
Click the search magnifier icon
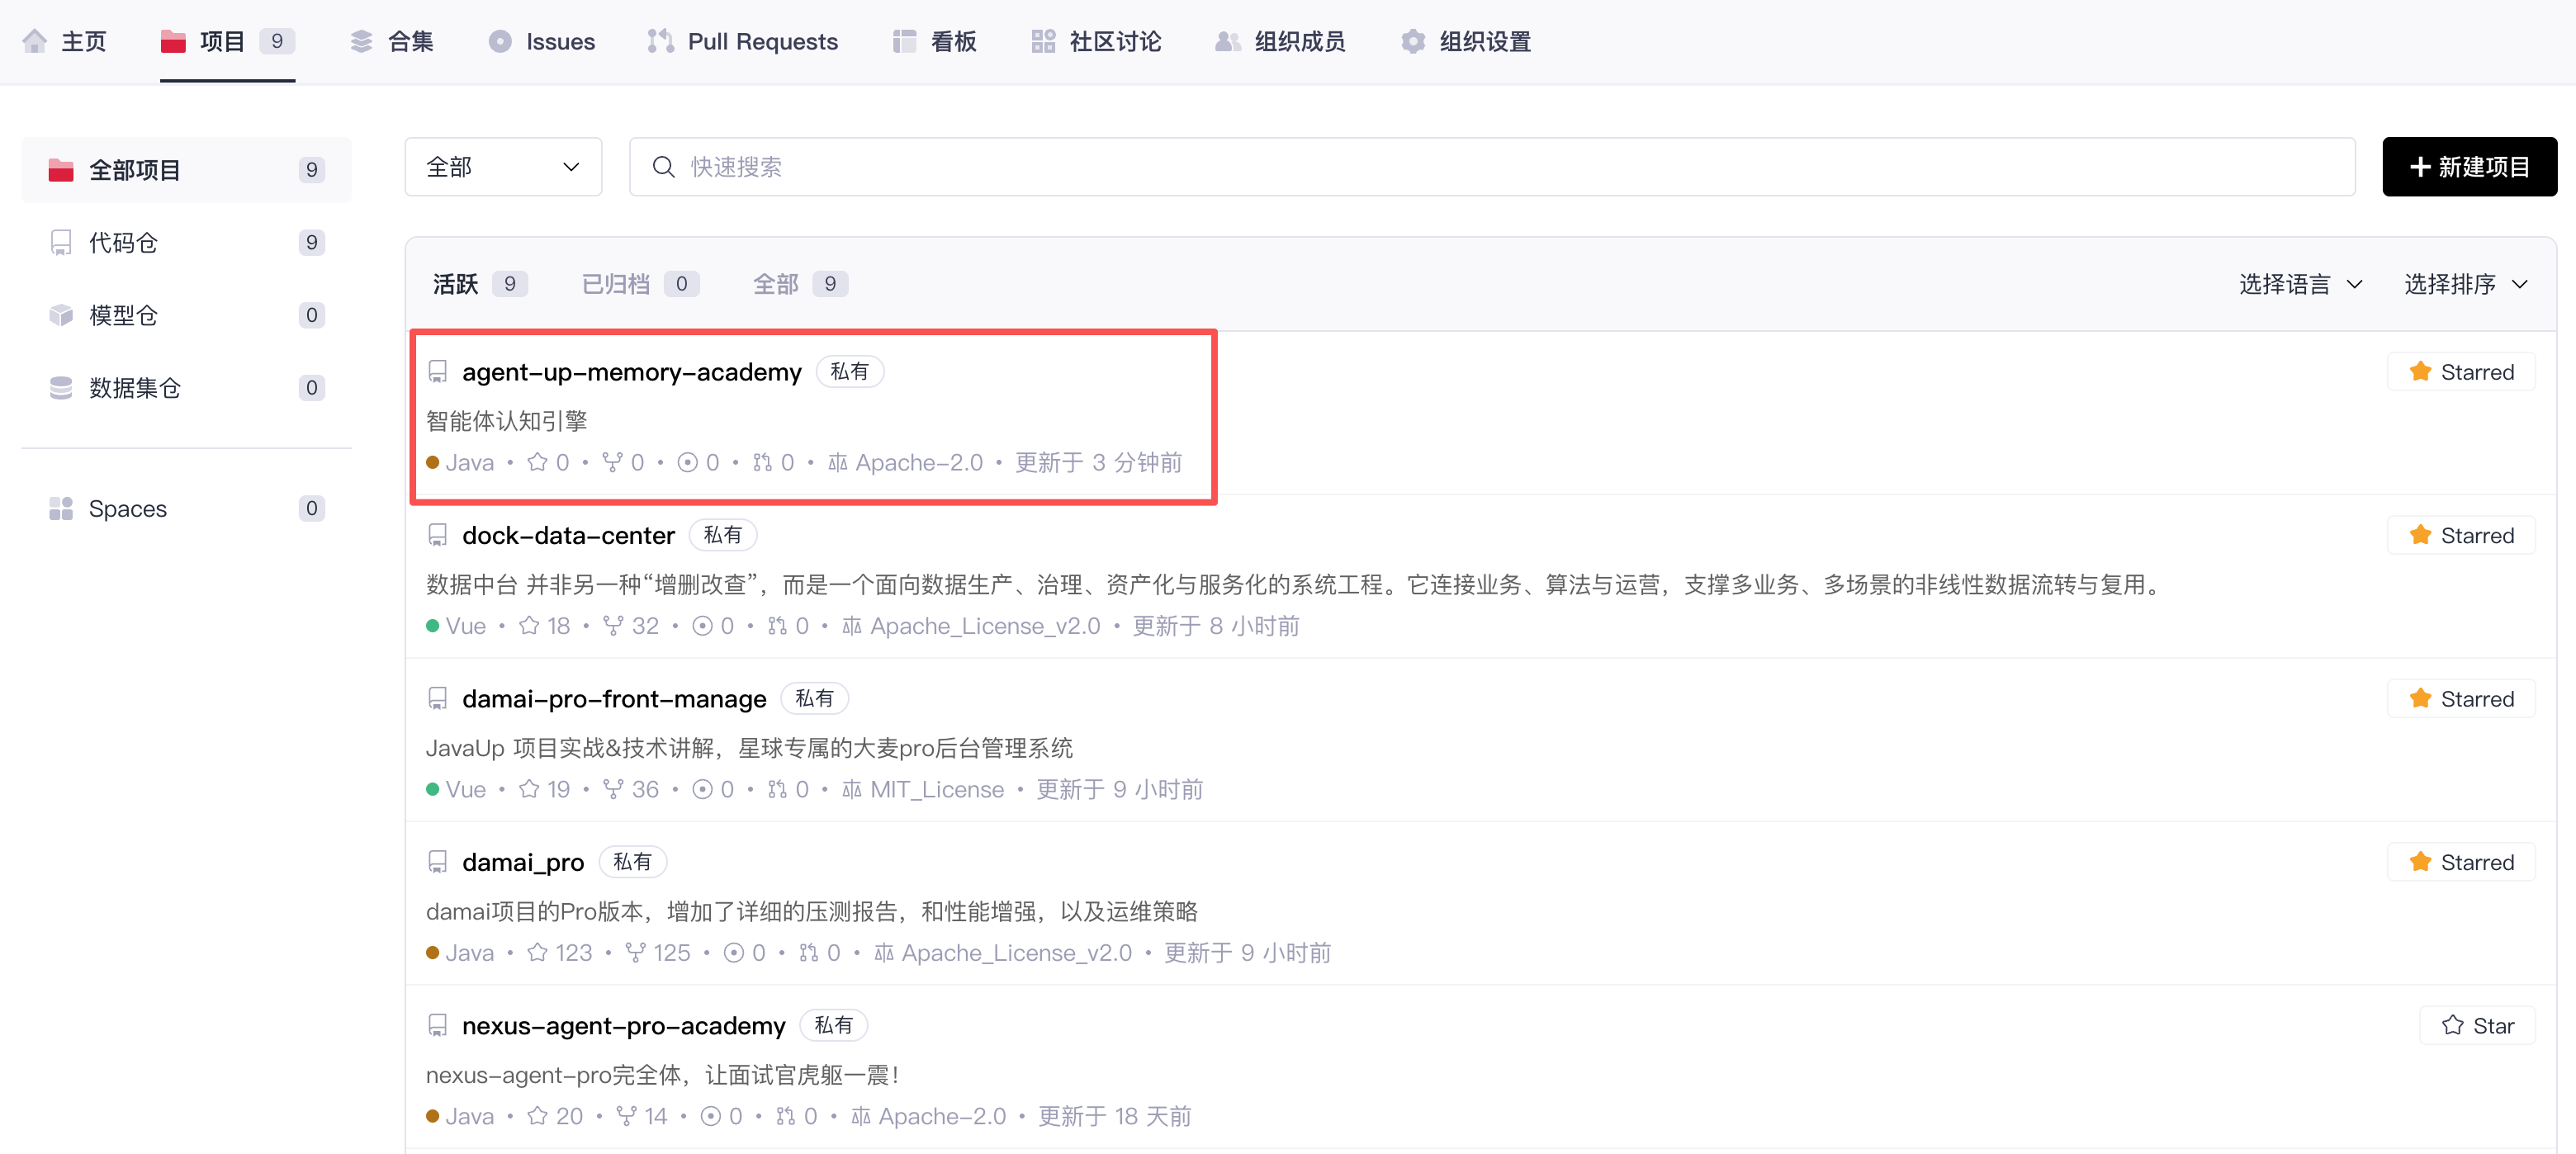[x=663, y=167]
